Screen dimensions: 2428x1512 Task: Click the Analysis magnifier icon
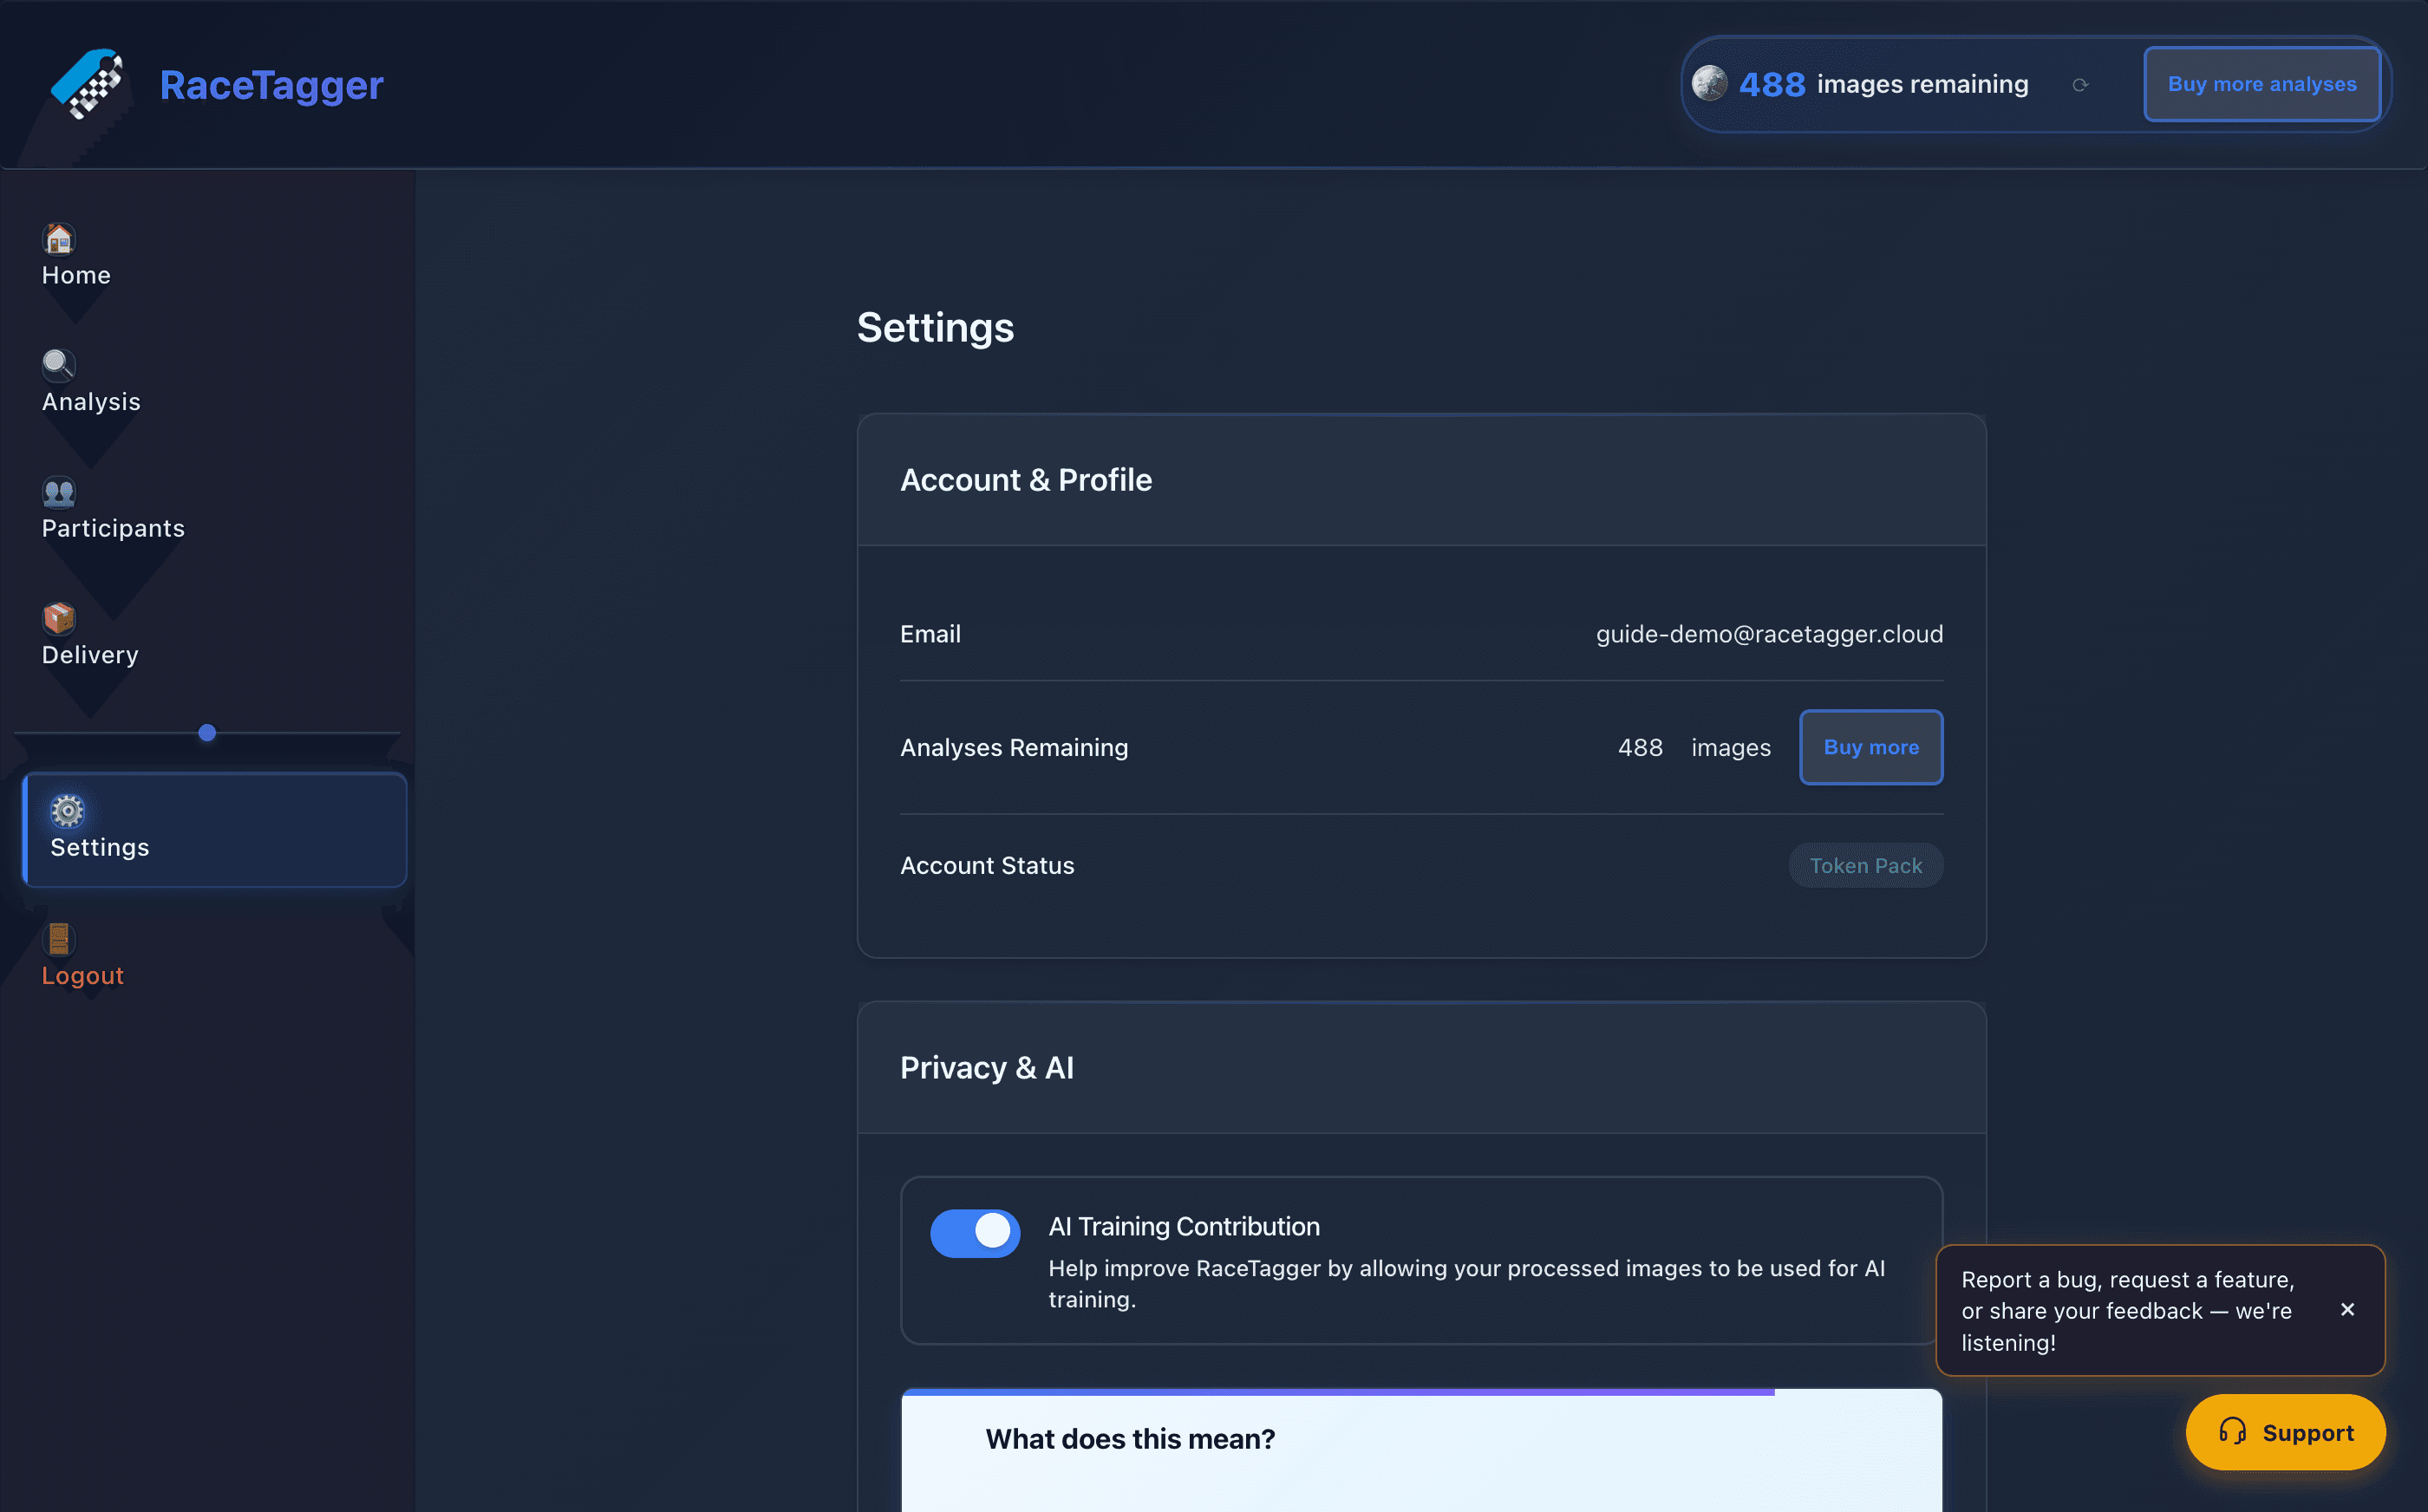pos(59,365)
